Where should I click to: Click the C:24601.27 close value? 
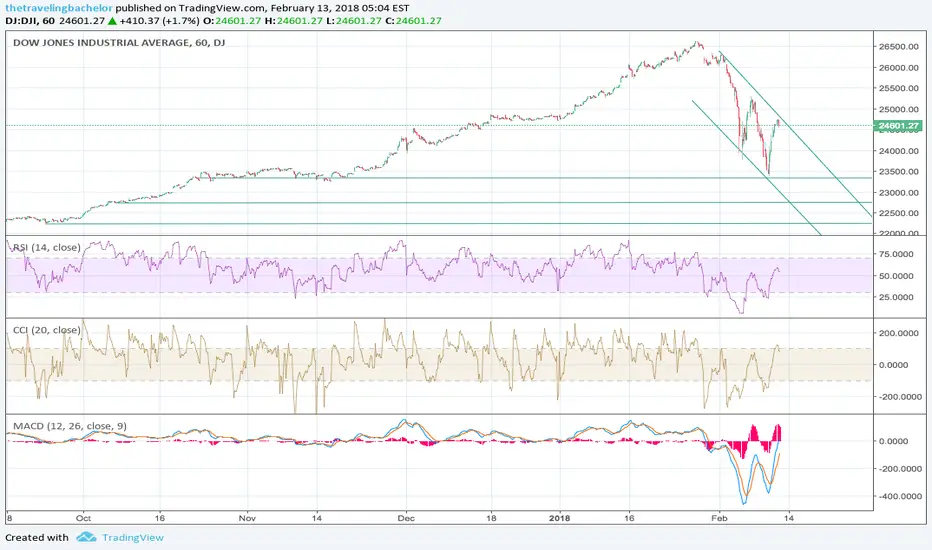click(x=413, y=21)
